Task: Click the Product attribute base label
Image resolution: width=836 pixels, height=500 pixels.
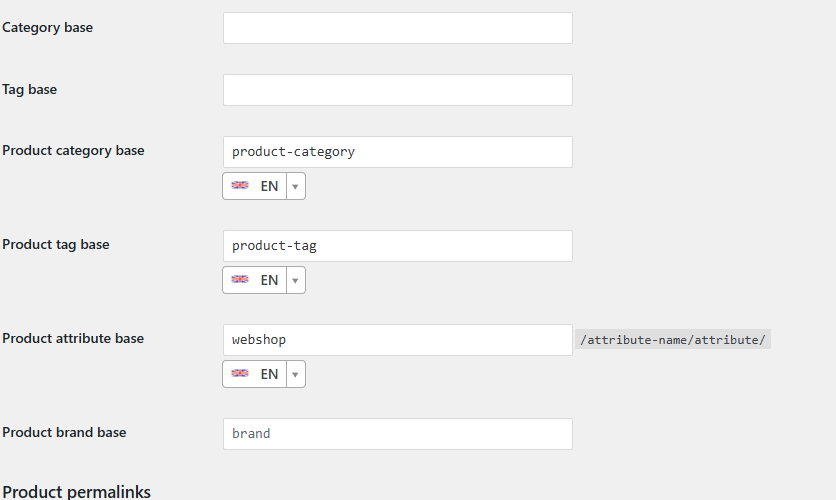Action: 73,338
